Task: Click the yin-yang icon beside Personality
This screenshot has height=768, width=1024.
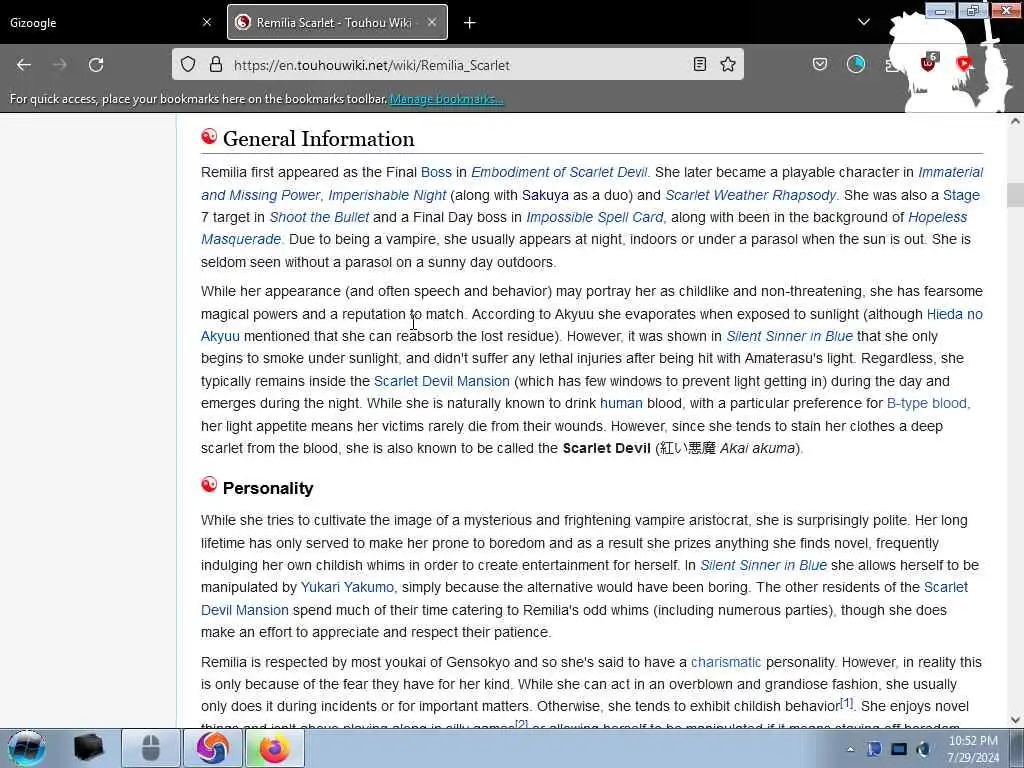Action: click(209, 485)
